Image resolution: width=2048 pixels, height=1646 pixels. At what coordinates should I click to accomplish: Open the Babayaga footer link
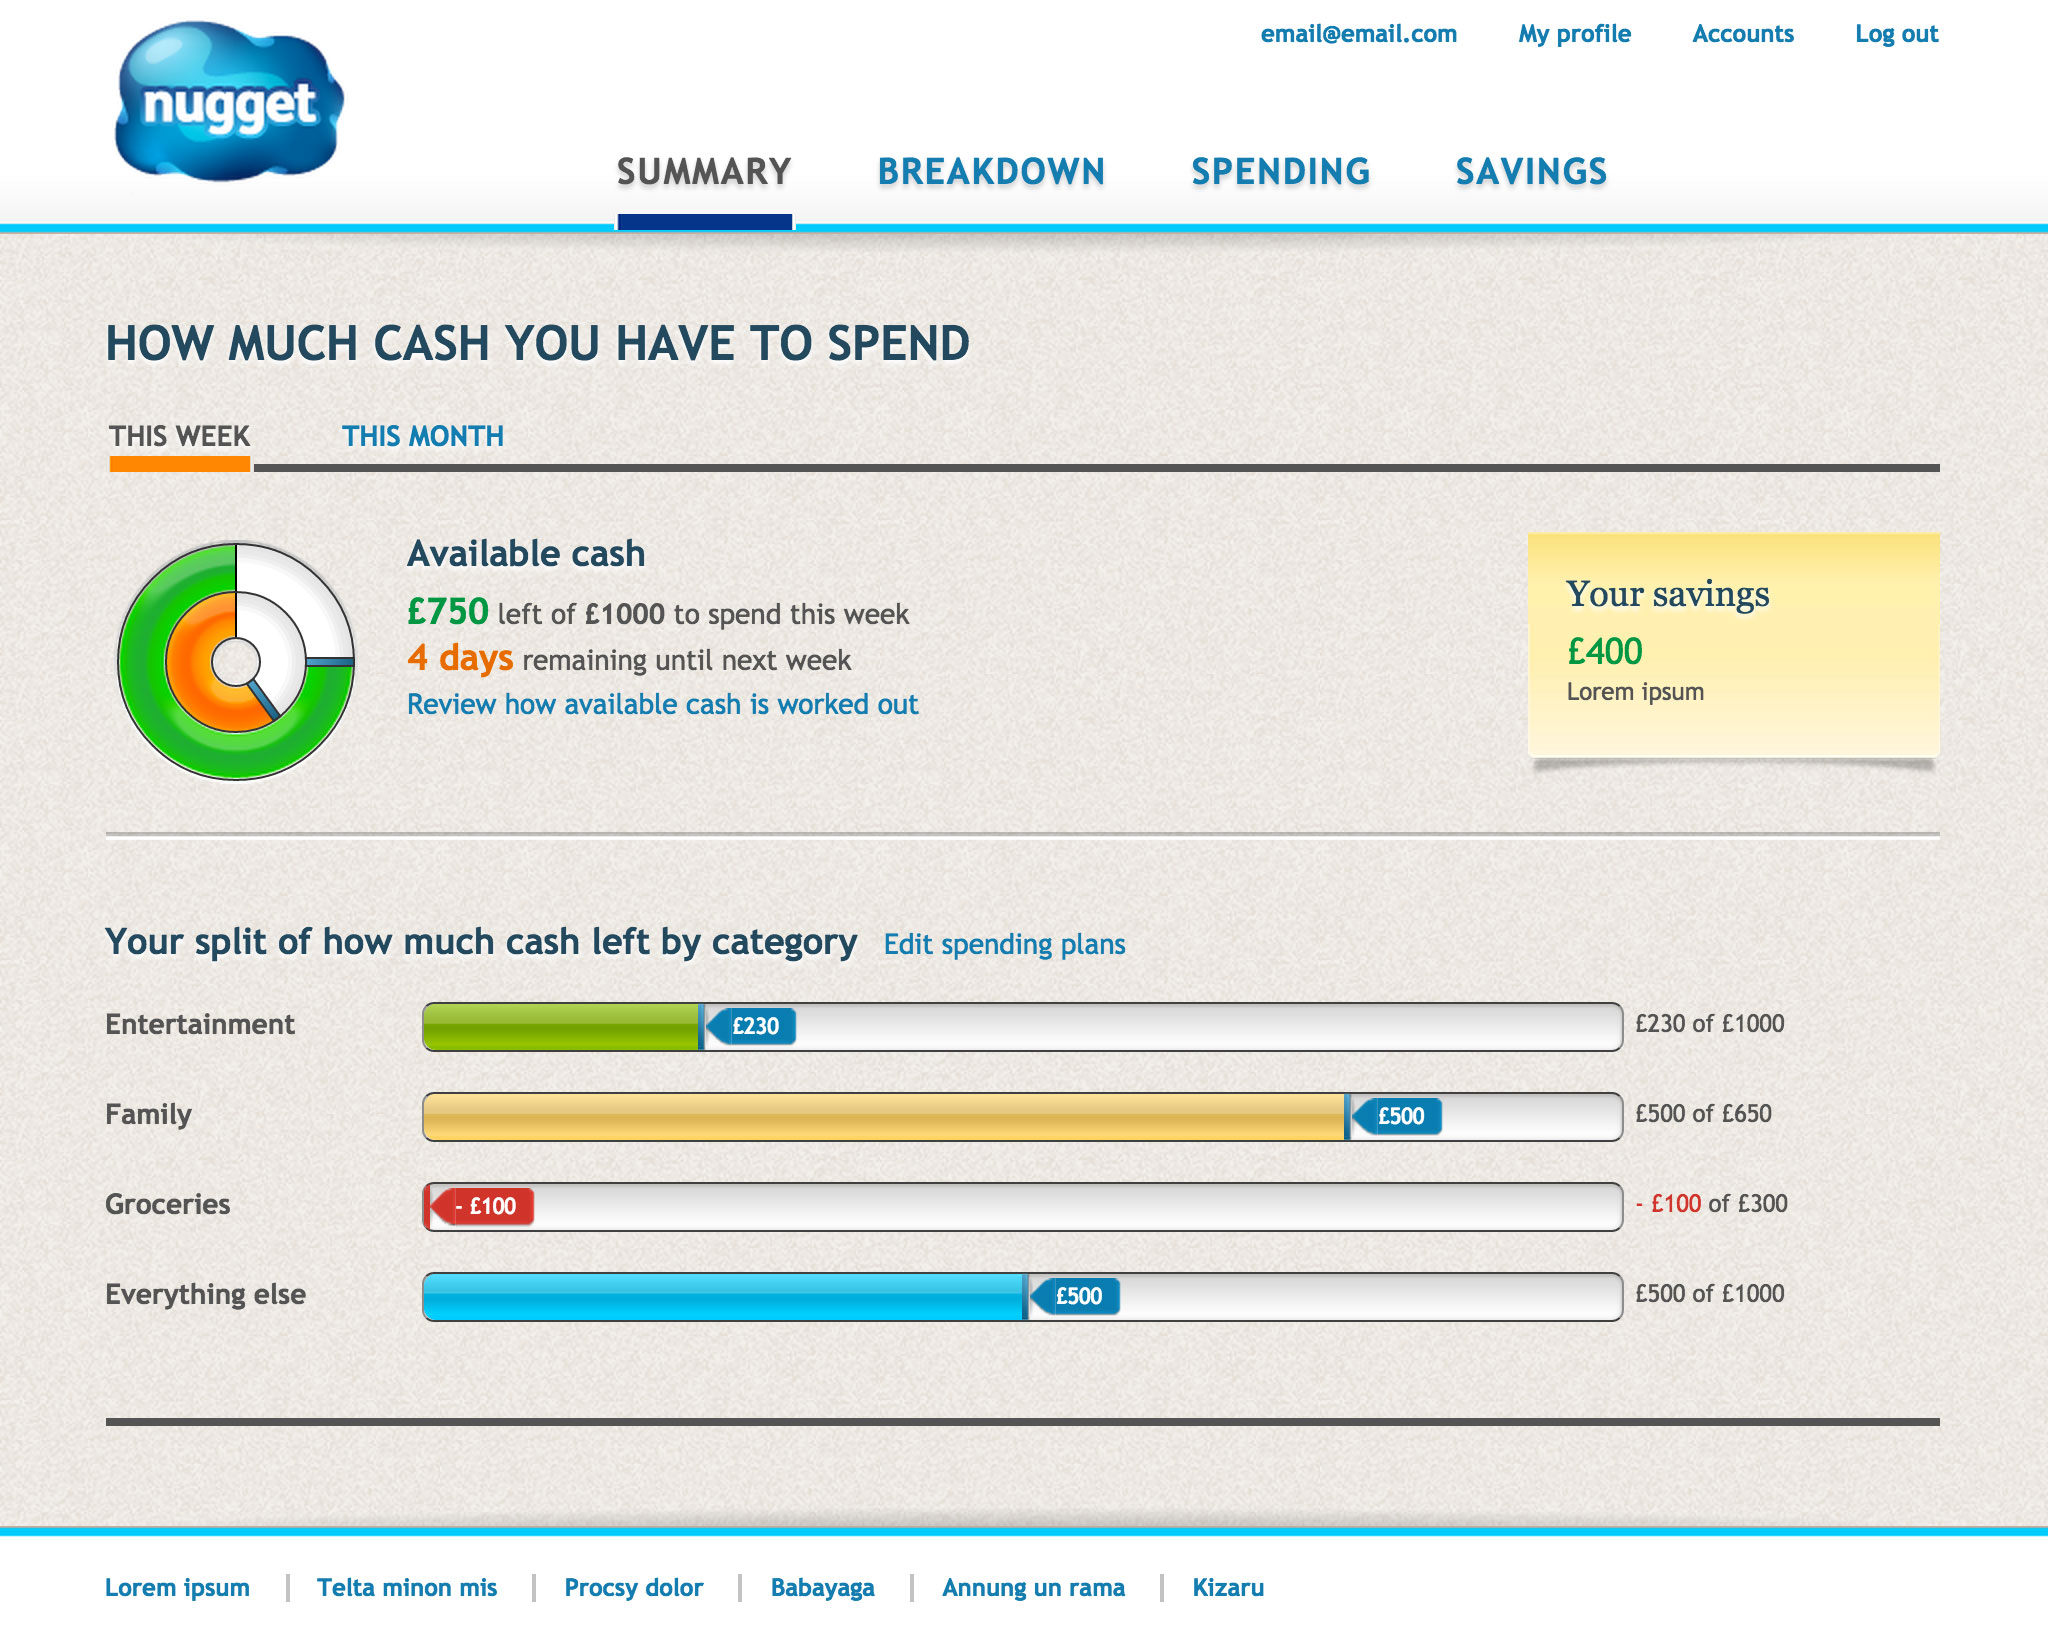pyautogui.click(x=822, y=1588)
